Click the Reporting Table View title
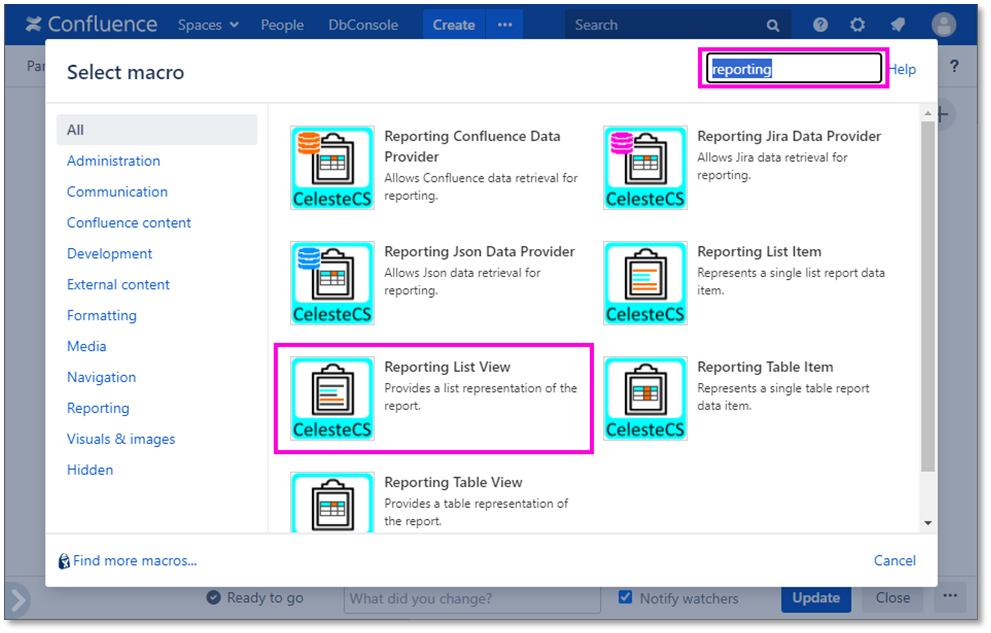991x633 pixels. click(453, 483)
